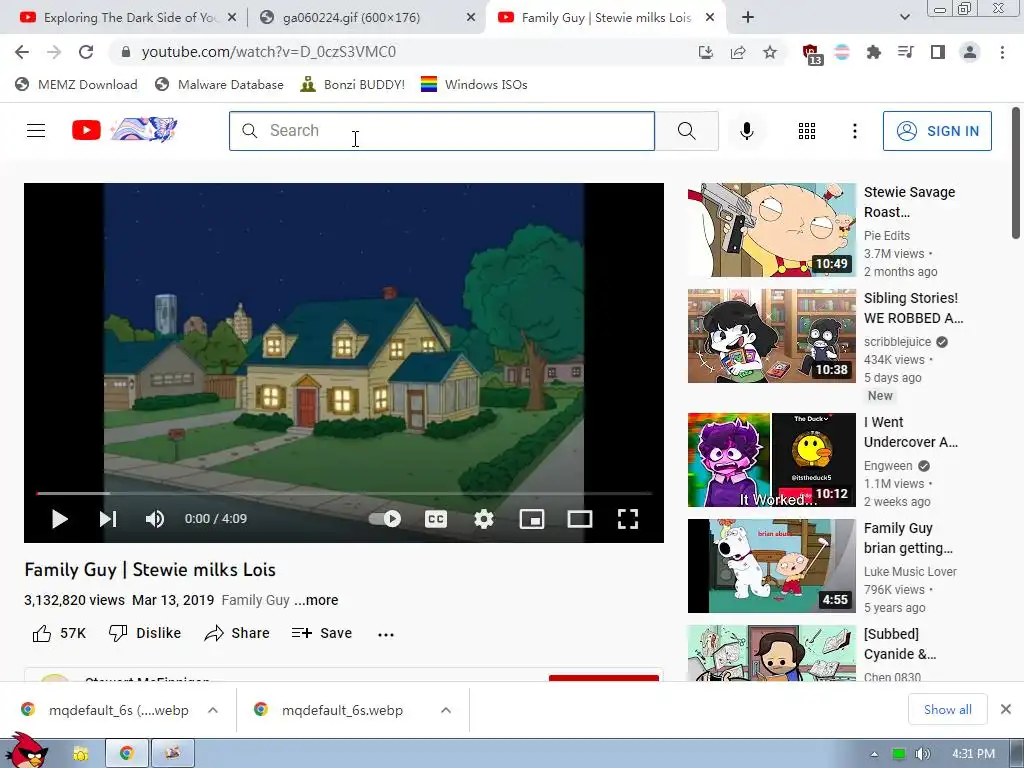The width and height of the screenshot is (1024, 768).
Task: Toggle autoplay switch in player
Action: 385,519
